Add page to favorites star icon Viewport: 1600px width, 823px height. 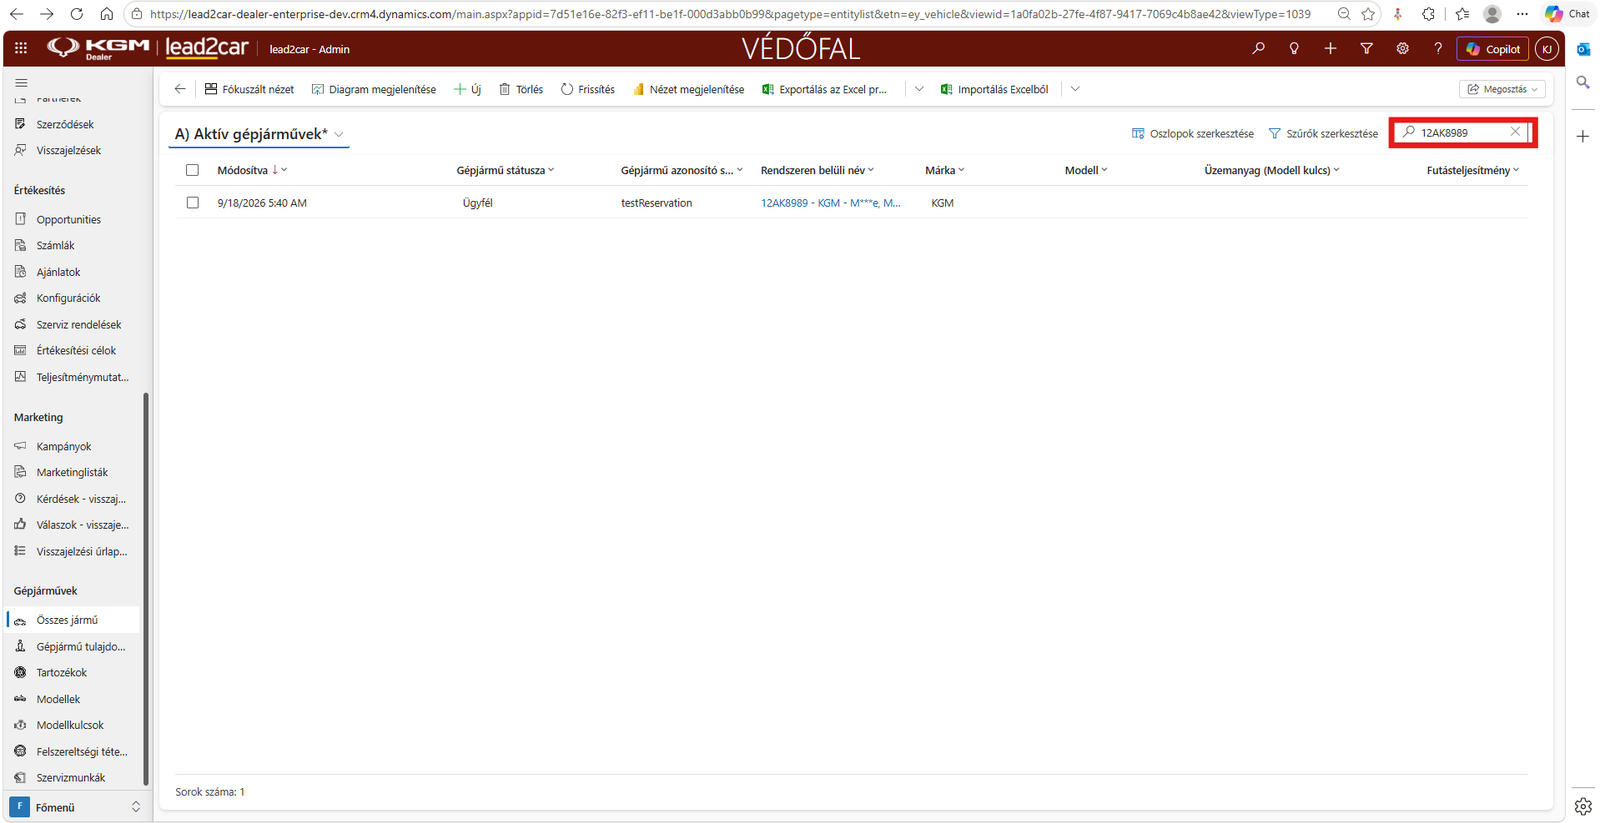(x=1368, y=14)
